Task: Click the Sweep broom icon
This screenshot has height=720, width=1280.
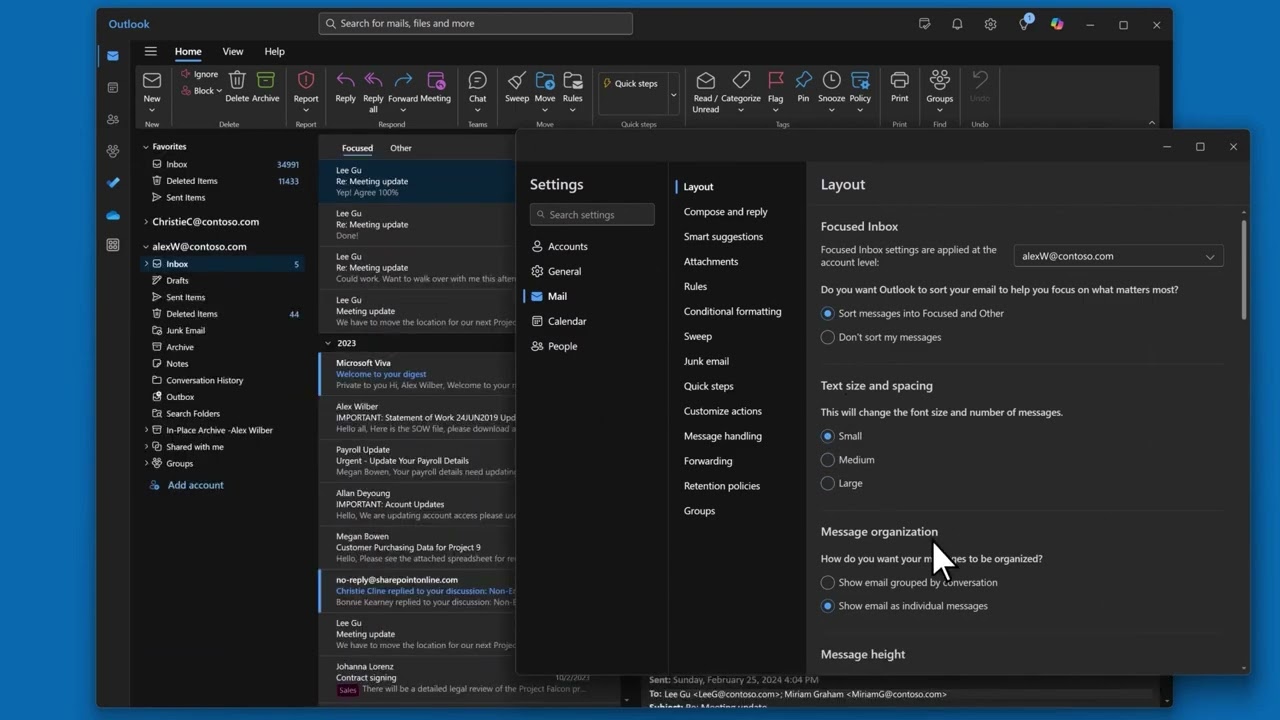Action: (x=517, y=80)
